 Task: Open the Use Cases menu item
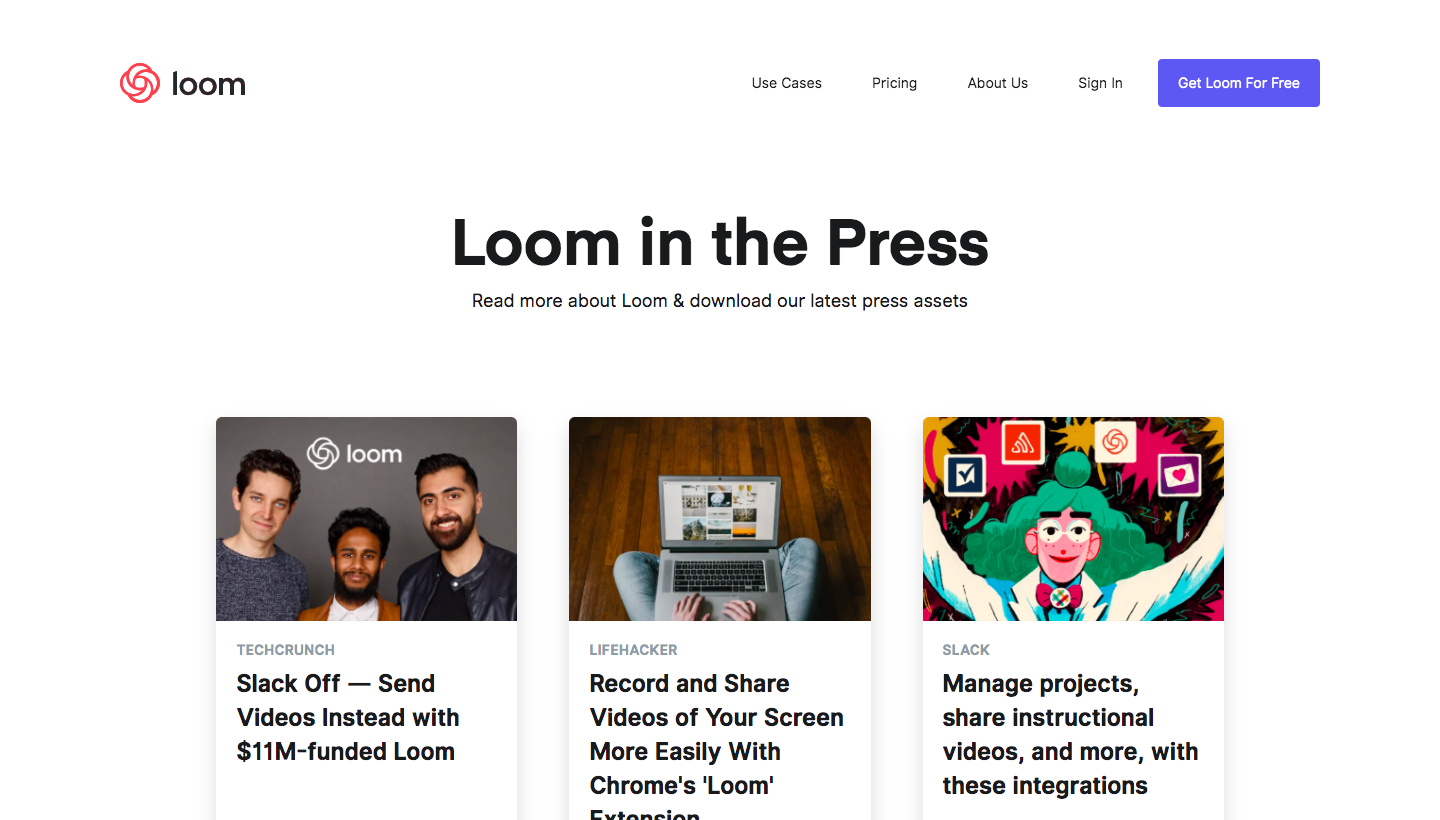click(786, 83)
